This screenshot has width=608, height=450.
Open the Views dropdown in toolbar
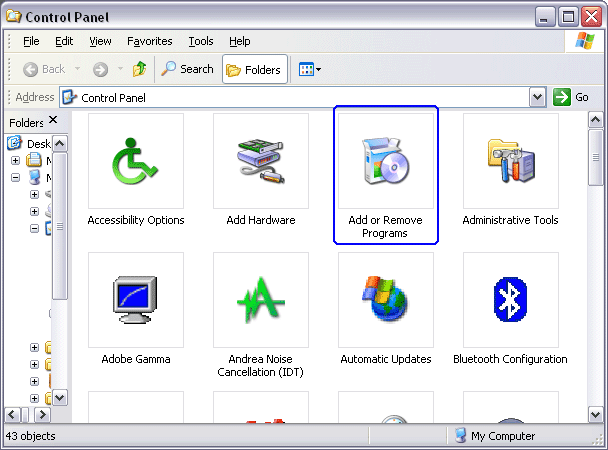coord(310,69)
